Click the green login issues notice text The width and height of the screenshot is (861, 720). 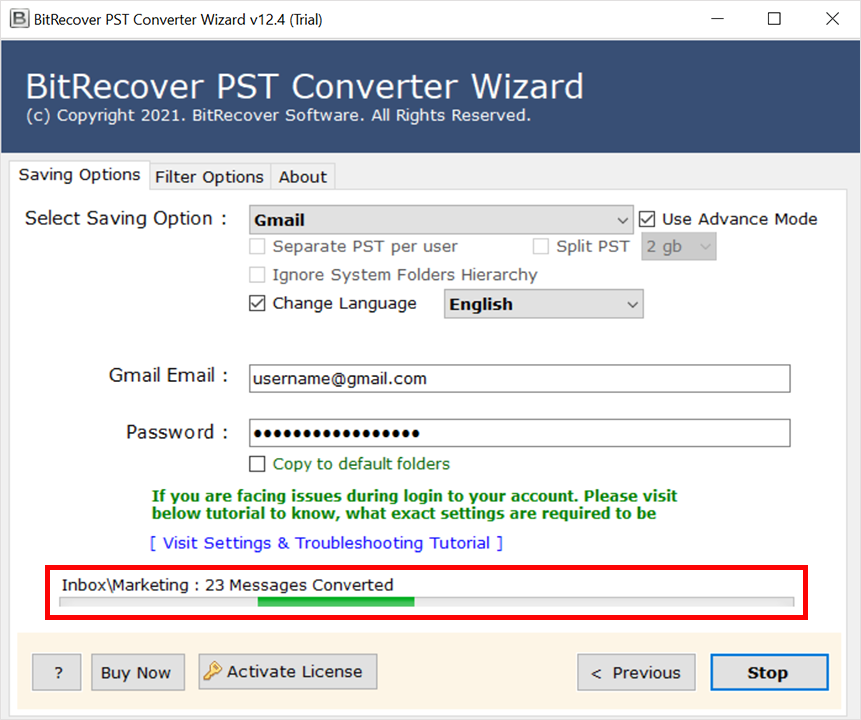pos(415,504)
